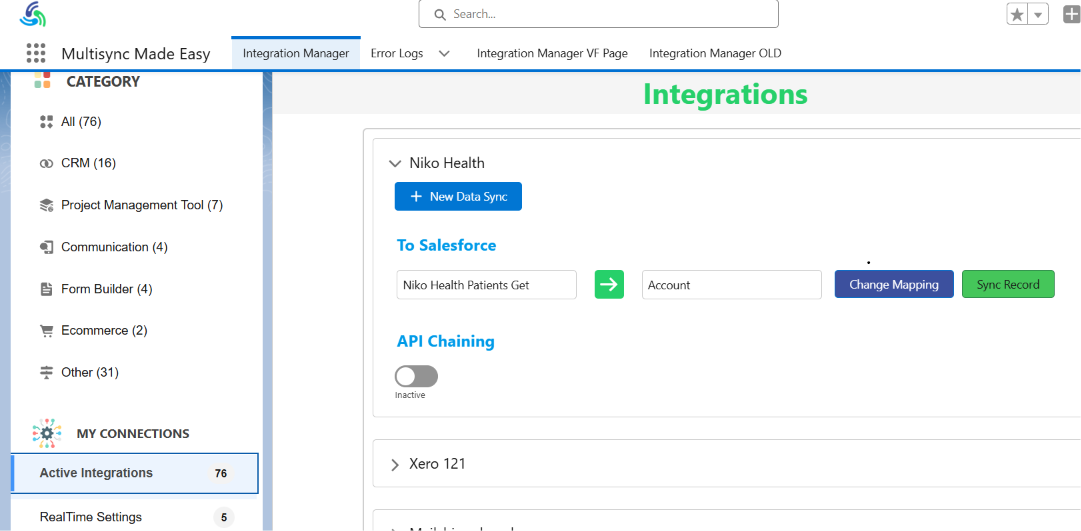
Task: Click the Account object field
Action: (731, 285)
